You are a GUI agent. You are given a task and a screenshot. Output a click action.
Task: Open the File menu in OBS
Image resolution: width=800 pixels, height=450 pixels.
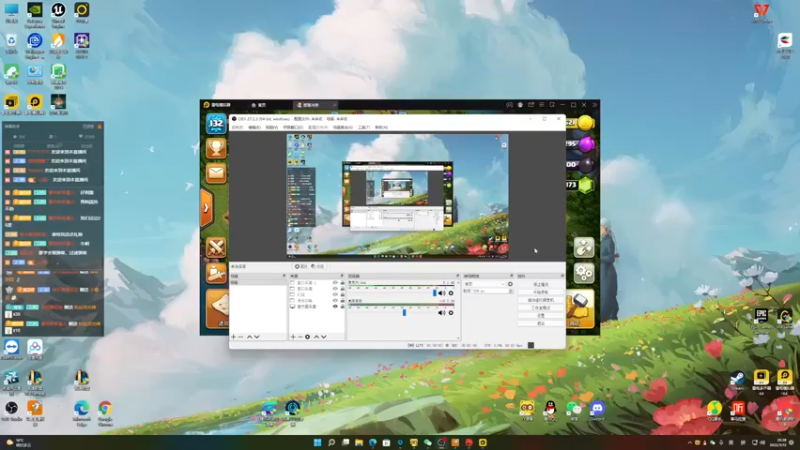click(x=237, y=127)
